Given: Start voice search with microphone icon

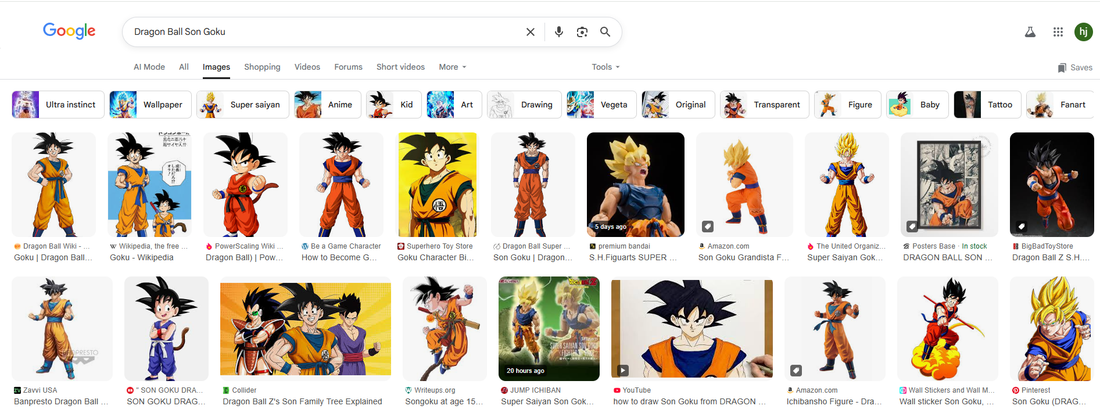Looking at the screenshot, I should [559, 32].
